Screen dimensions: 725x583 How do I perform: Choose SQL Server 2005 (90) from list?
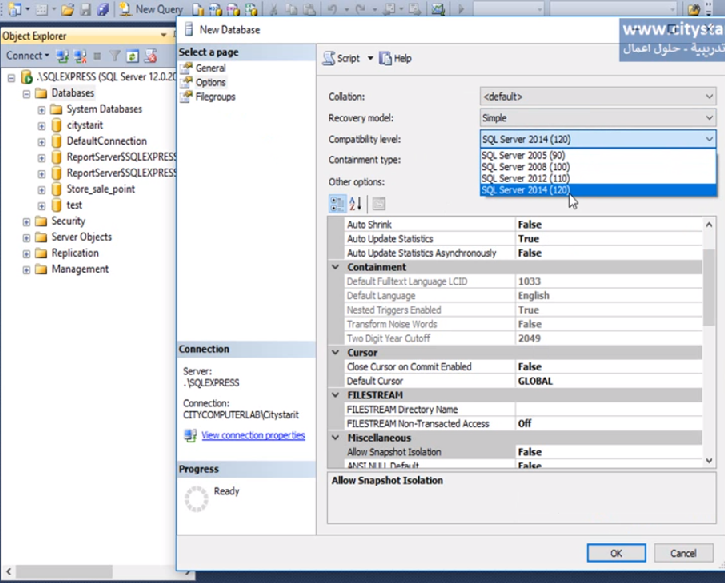598,155
